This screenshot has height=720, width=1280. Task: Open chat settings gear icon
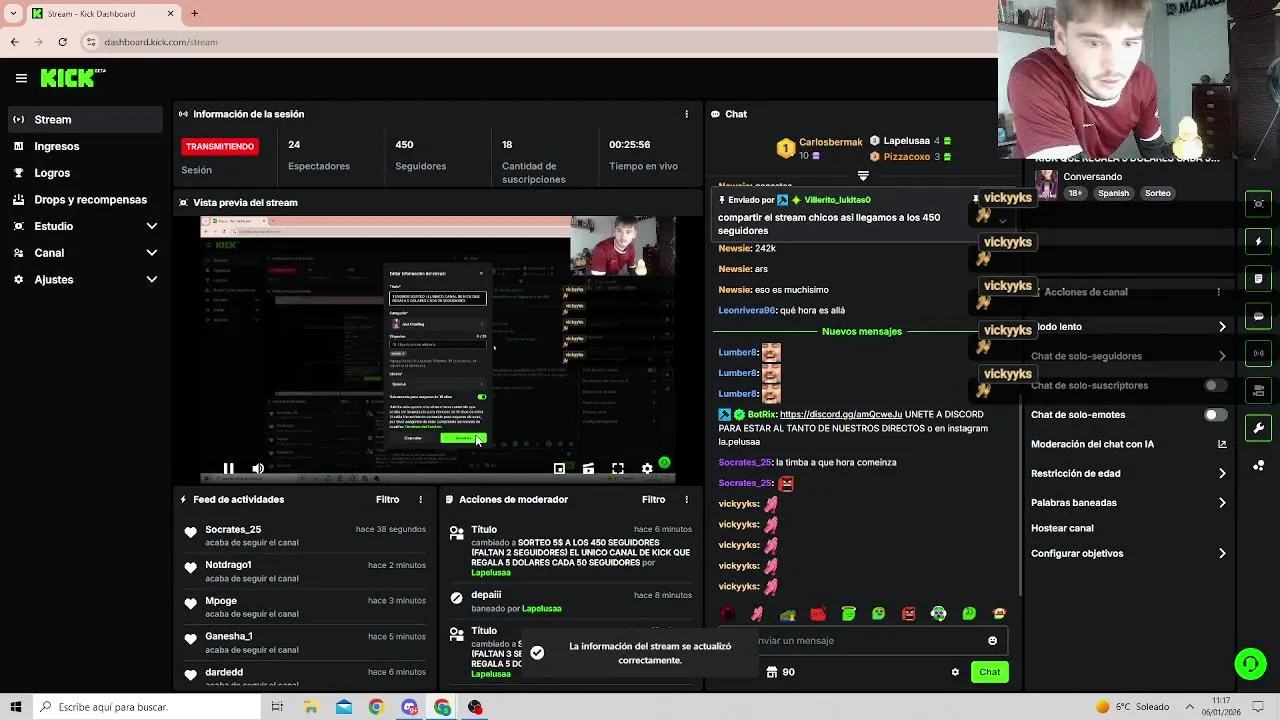coord(955,672)
